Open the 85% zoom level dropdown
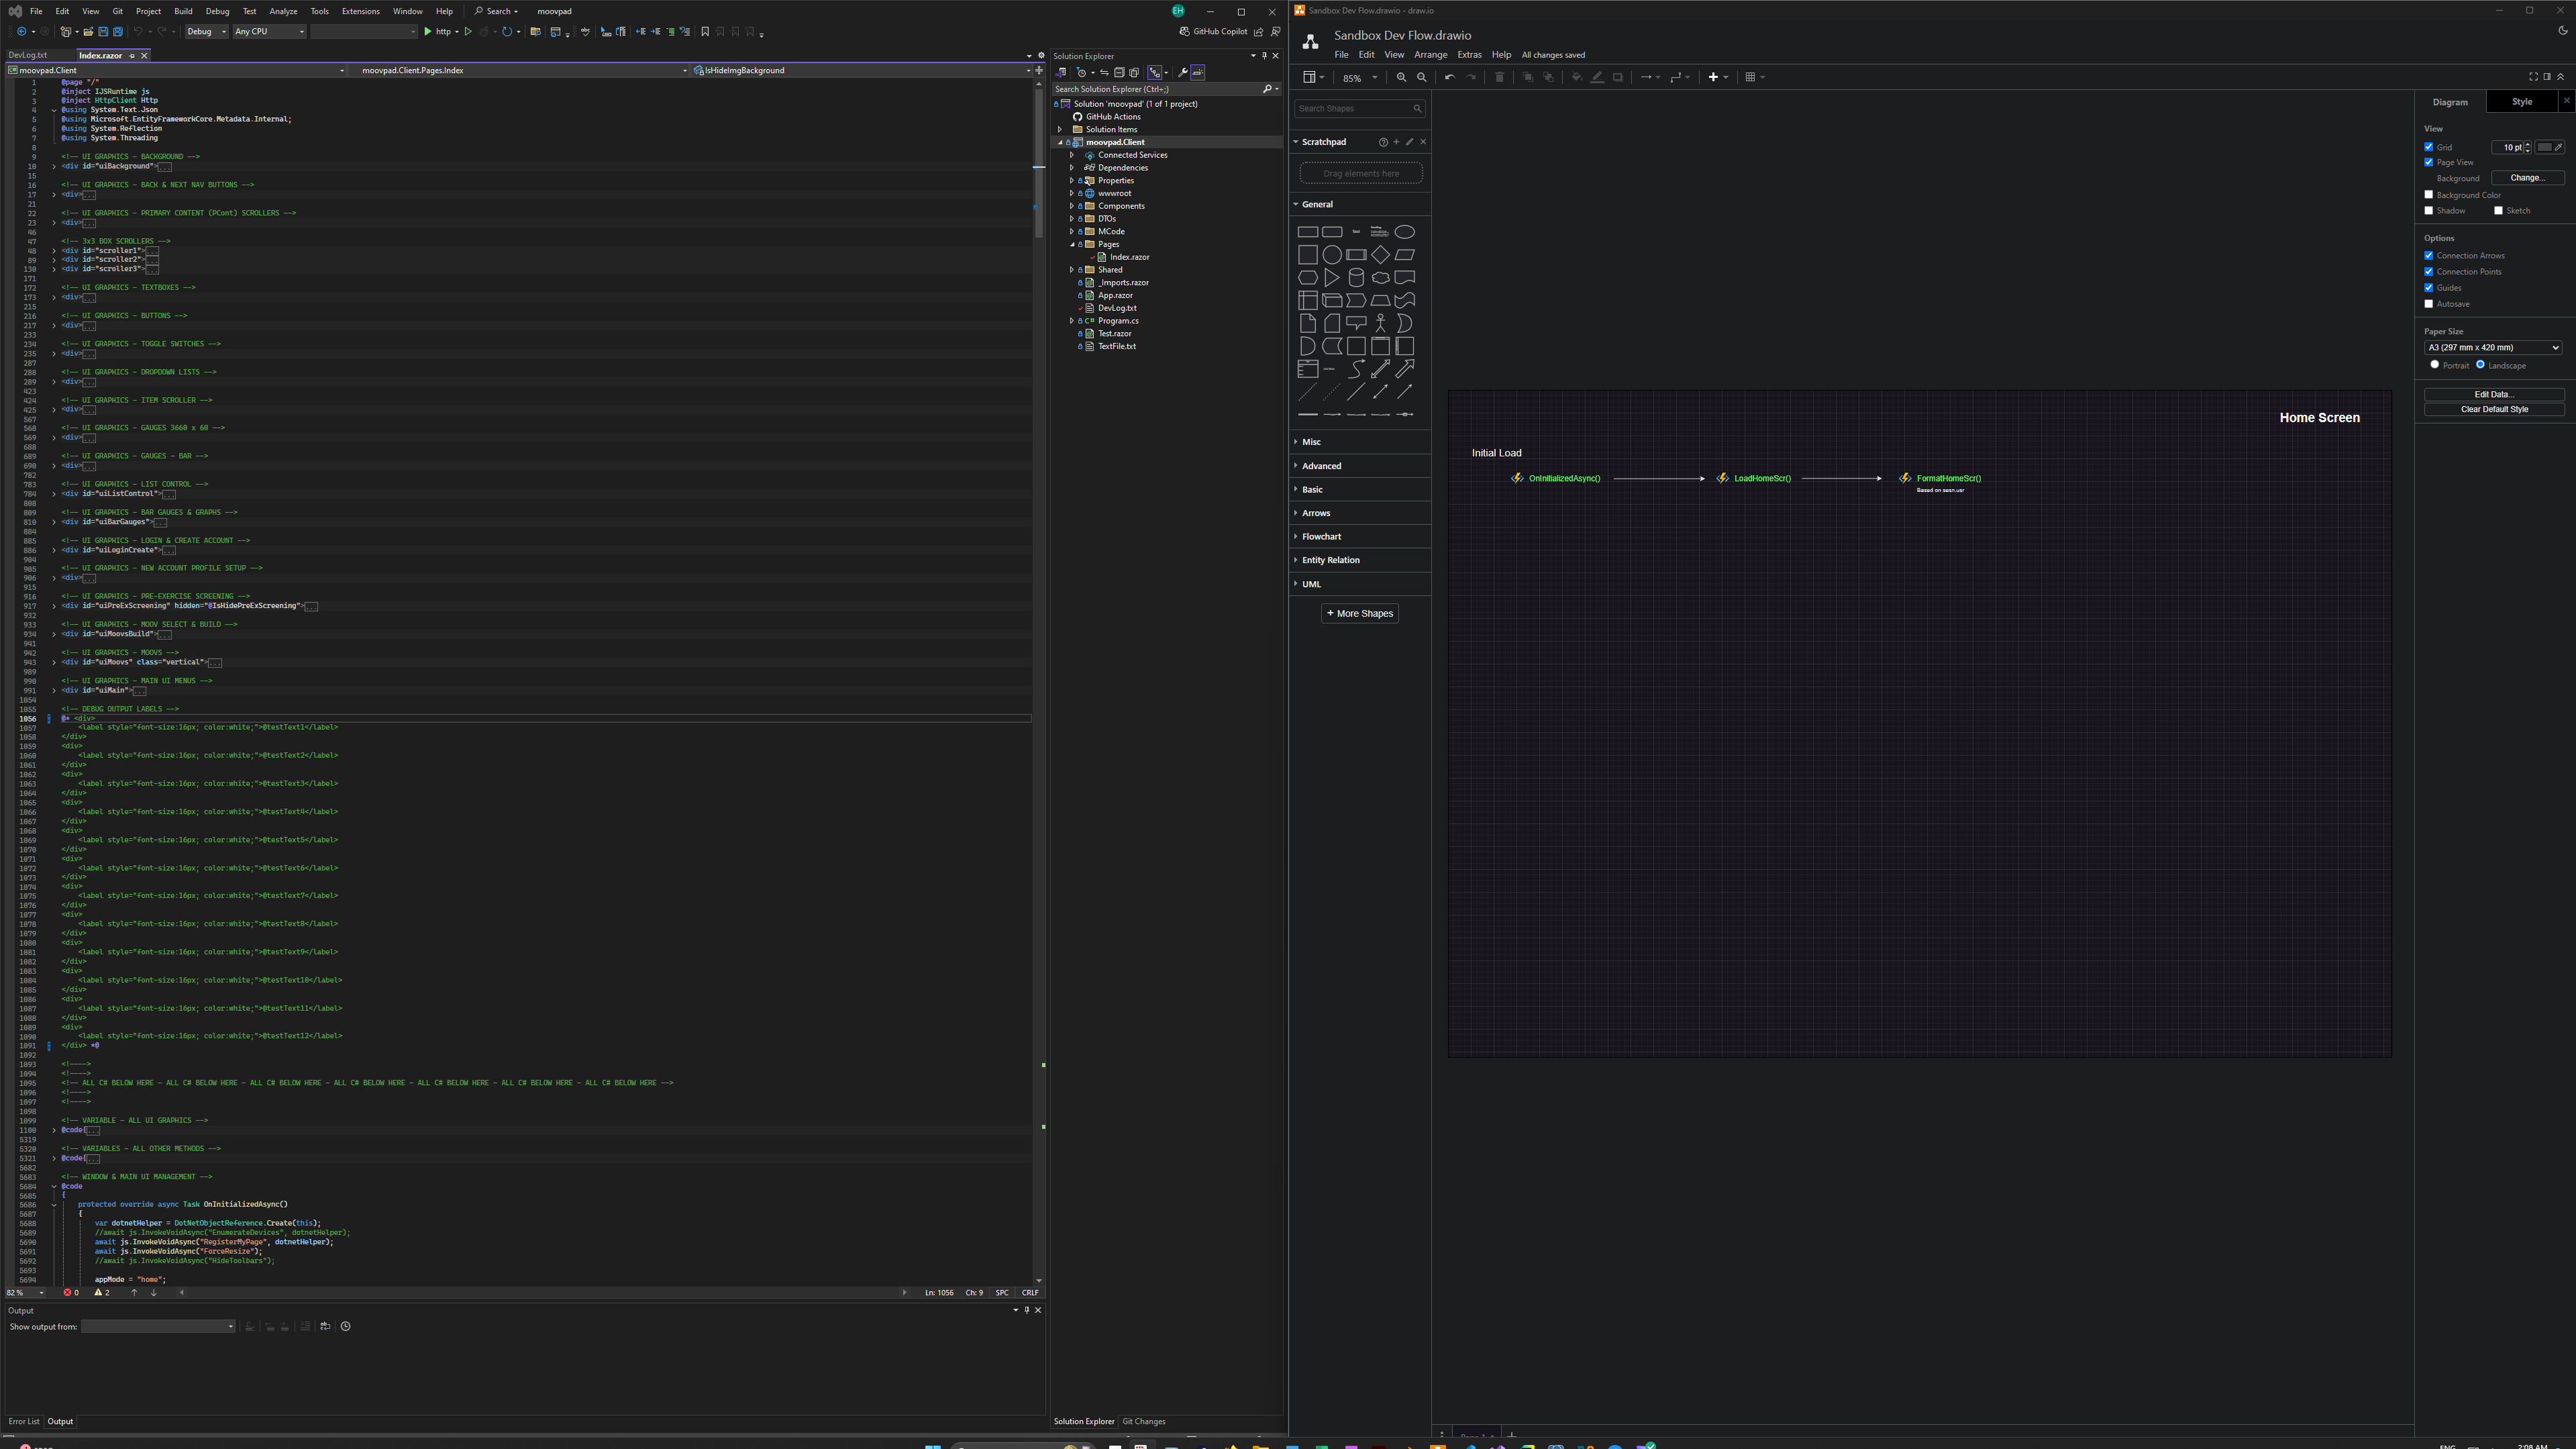This screenshot has height=1449, width=2576. (1359, 77)
